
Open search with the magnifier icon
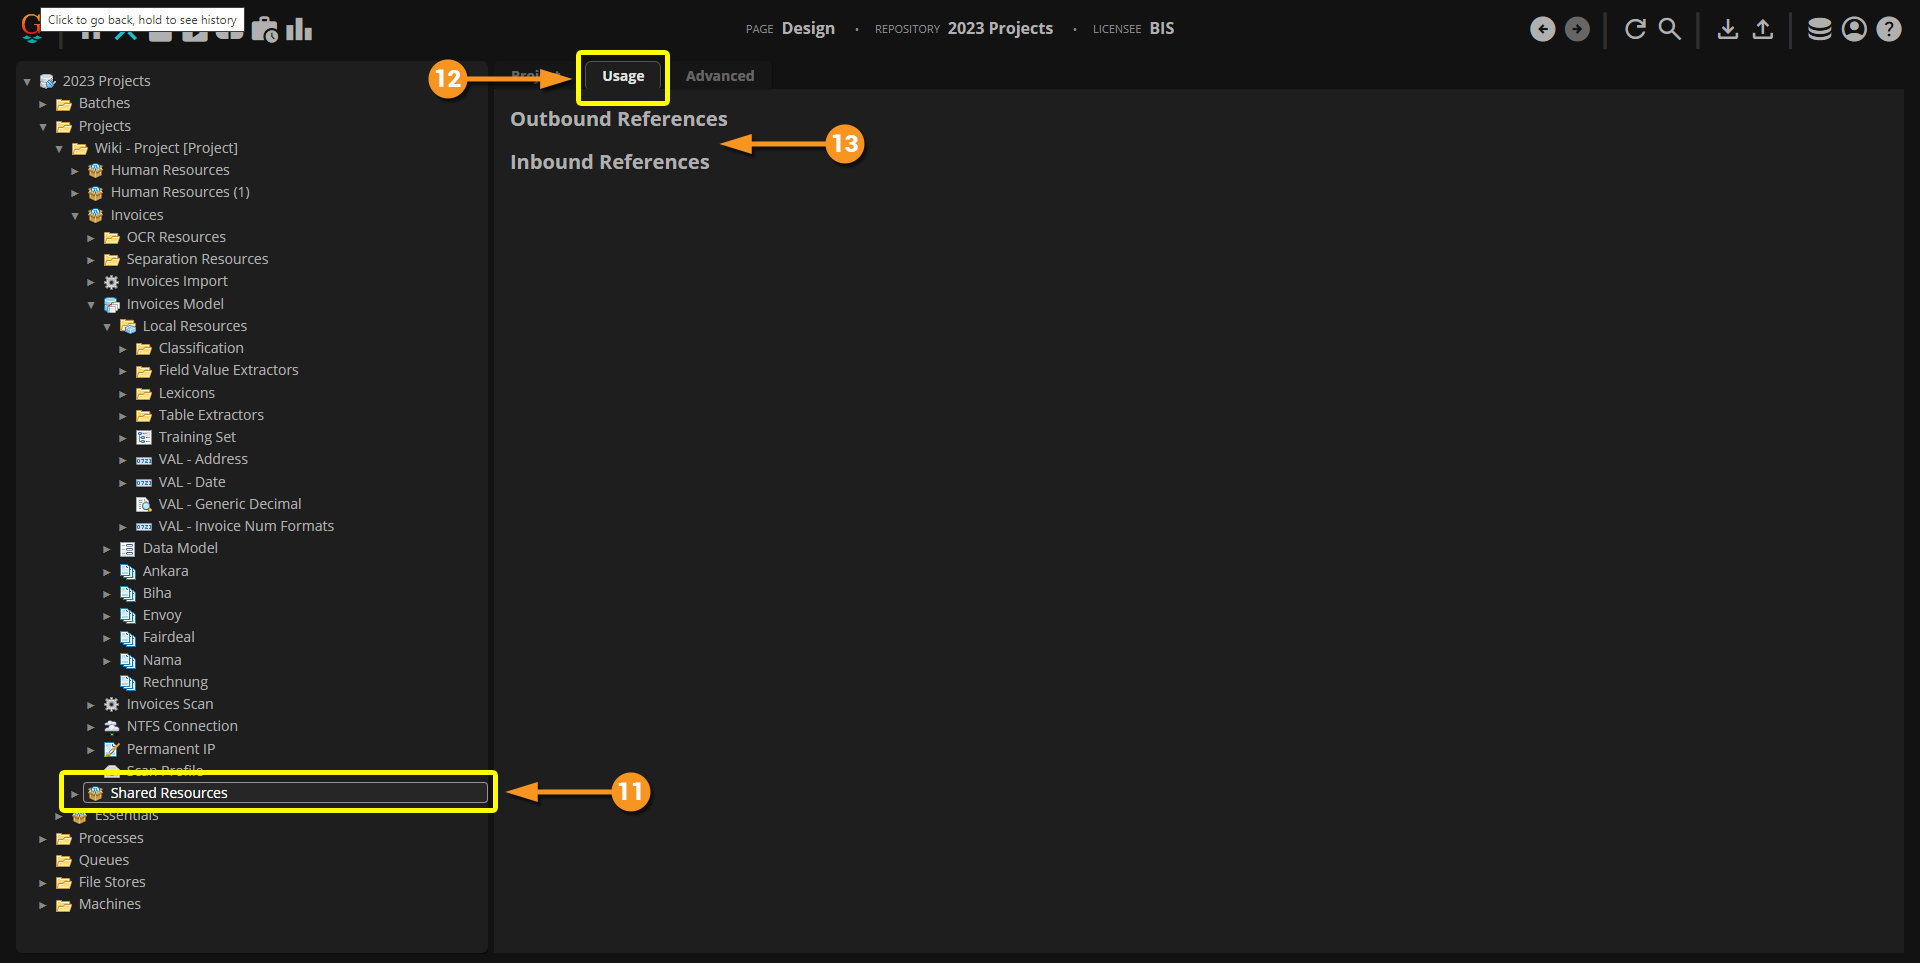pos(1670,29)
